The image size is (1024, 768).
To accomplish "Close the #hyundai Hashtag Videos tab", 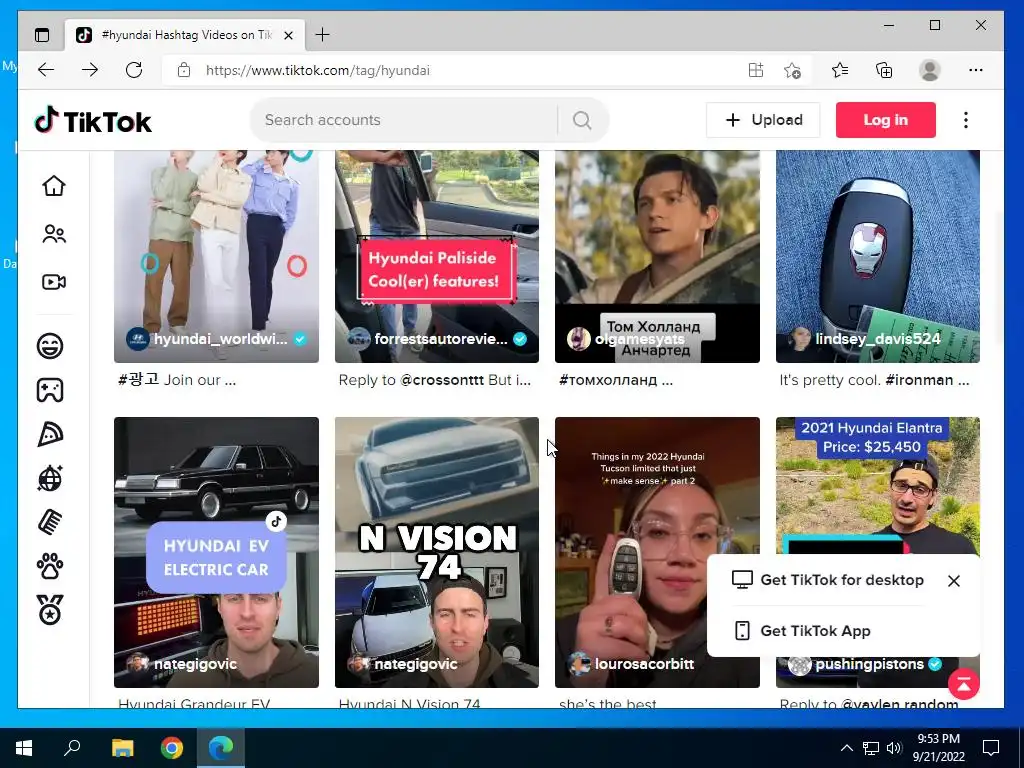I will [x=289, y=35].
